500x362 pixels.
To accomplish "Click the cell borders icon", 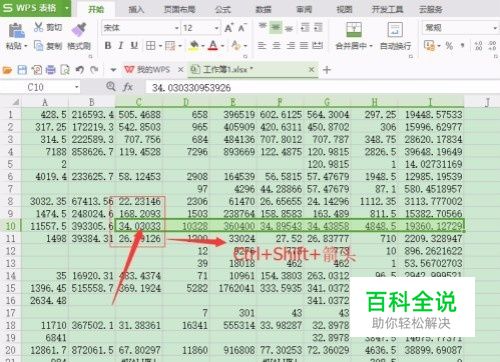I will pos(151,46).
